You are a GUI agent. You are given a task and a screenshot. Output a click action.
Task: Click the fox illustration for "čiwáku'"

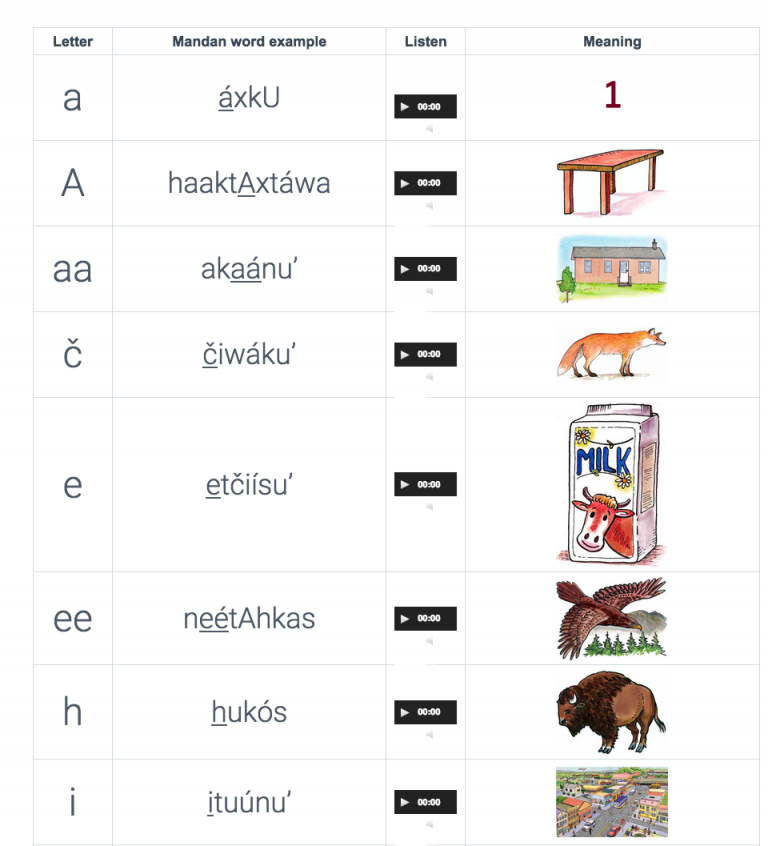(x=612, y=354)
